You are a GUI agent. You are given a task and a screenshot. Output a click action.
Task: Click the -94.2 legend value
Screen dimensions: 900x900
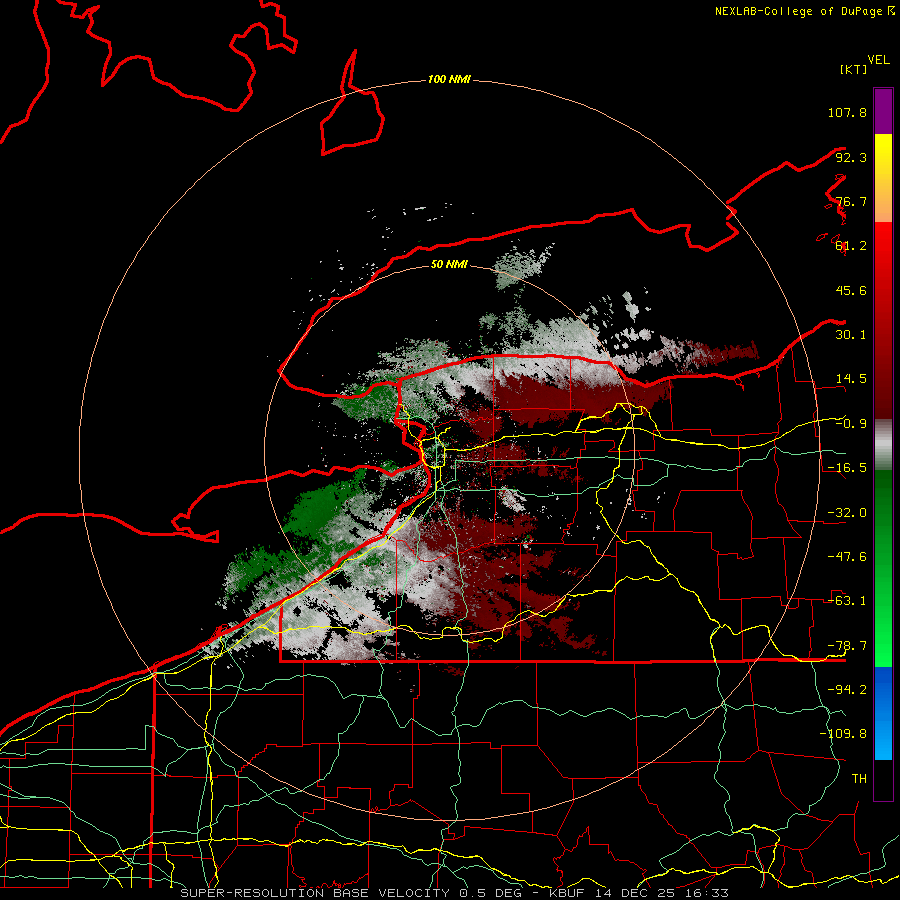(847, 690)
